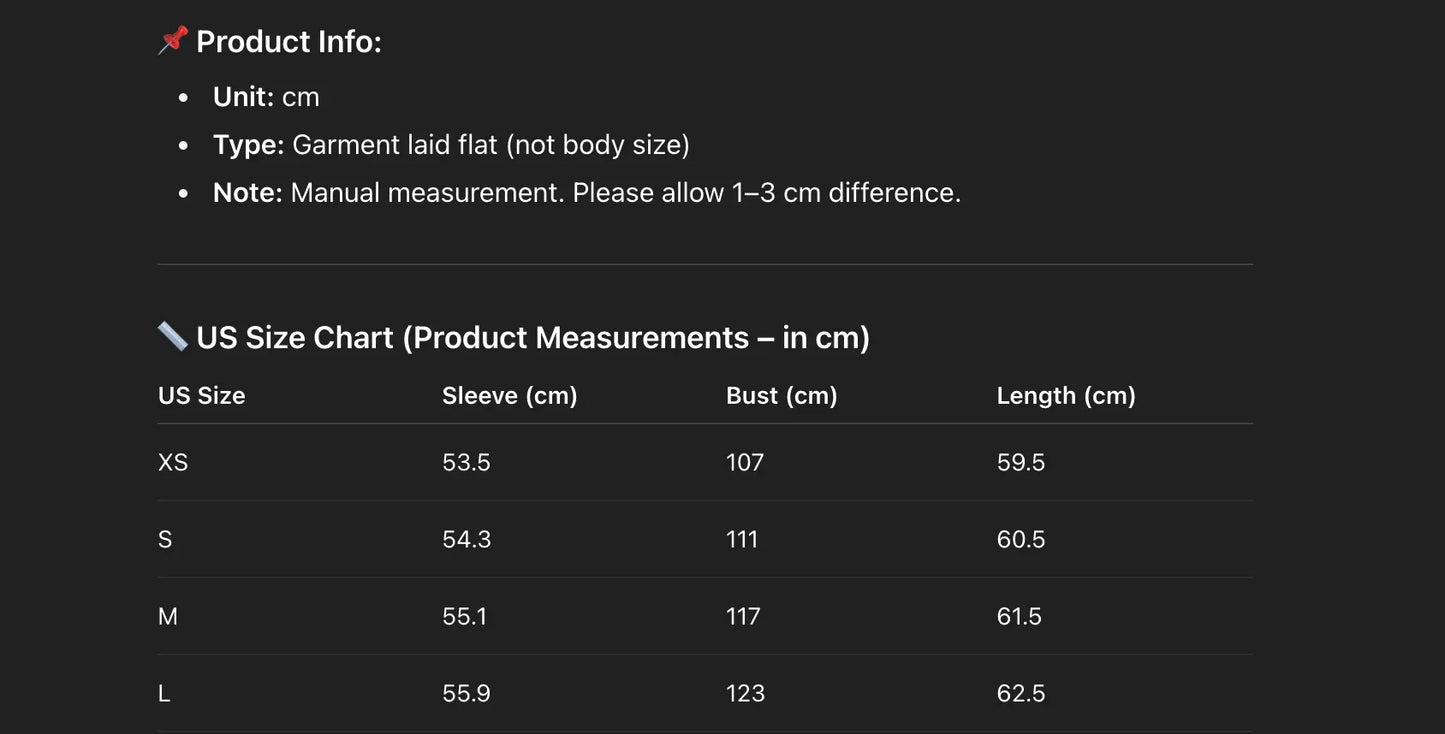Select the US Size Chart heading text
The height and width of the screenshot is (734, 1445).
tap(533, 338)
